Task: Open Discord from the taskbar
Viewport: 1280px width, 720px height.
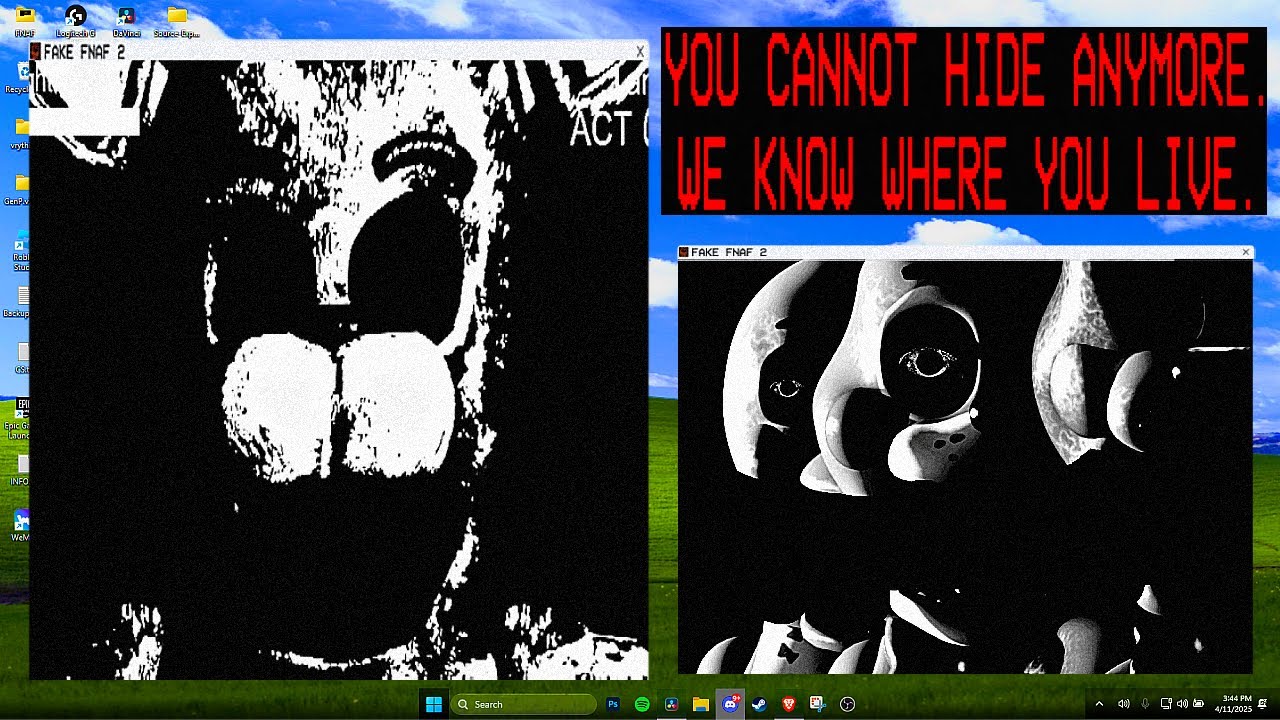Action: [x=730, y=704]
